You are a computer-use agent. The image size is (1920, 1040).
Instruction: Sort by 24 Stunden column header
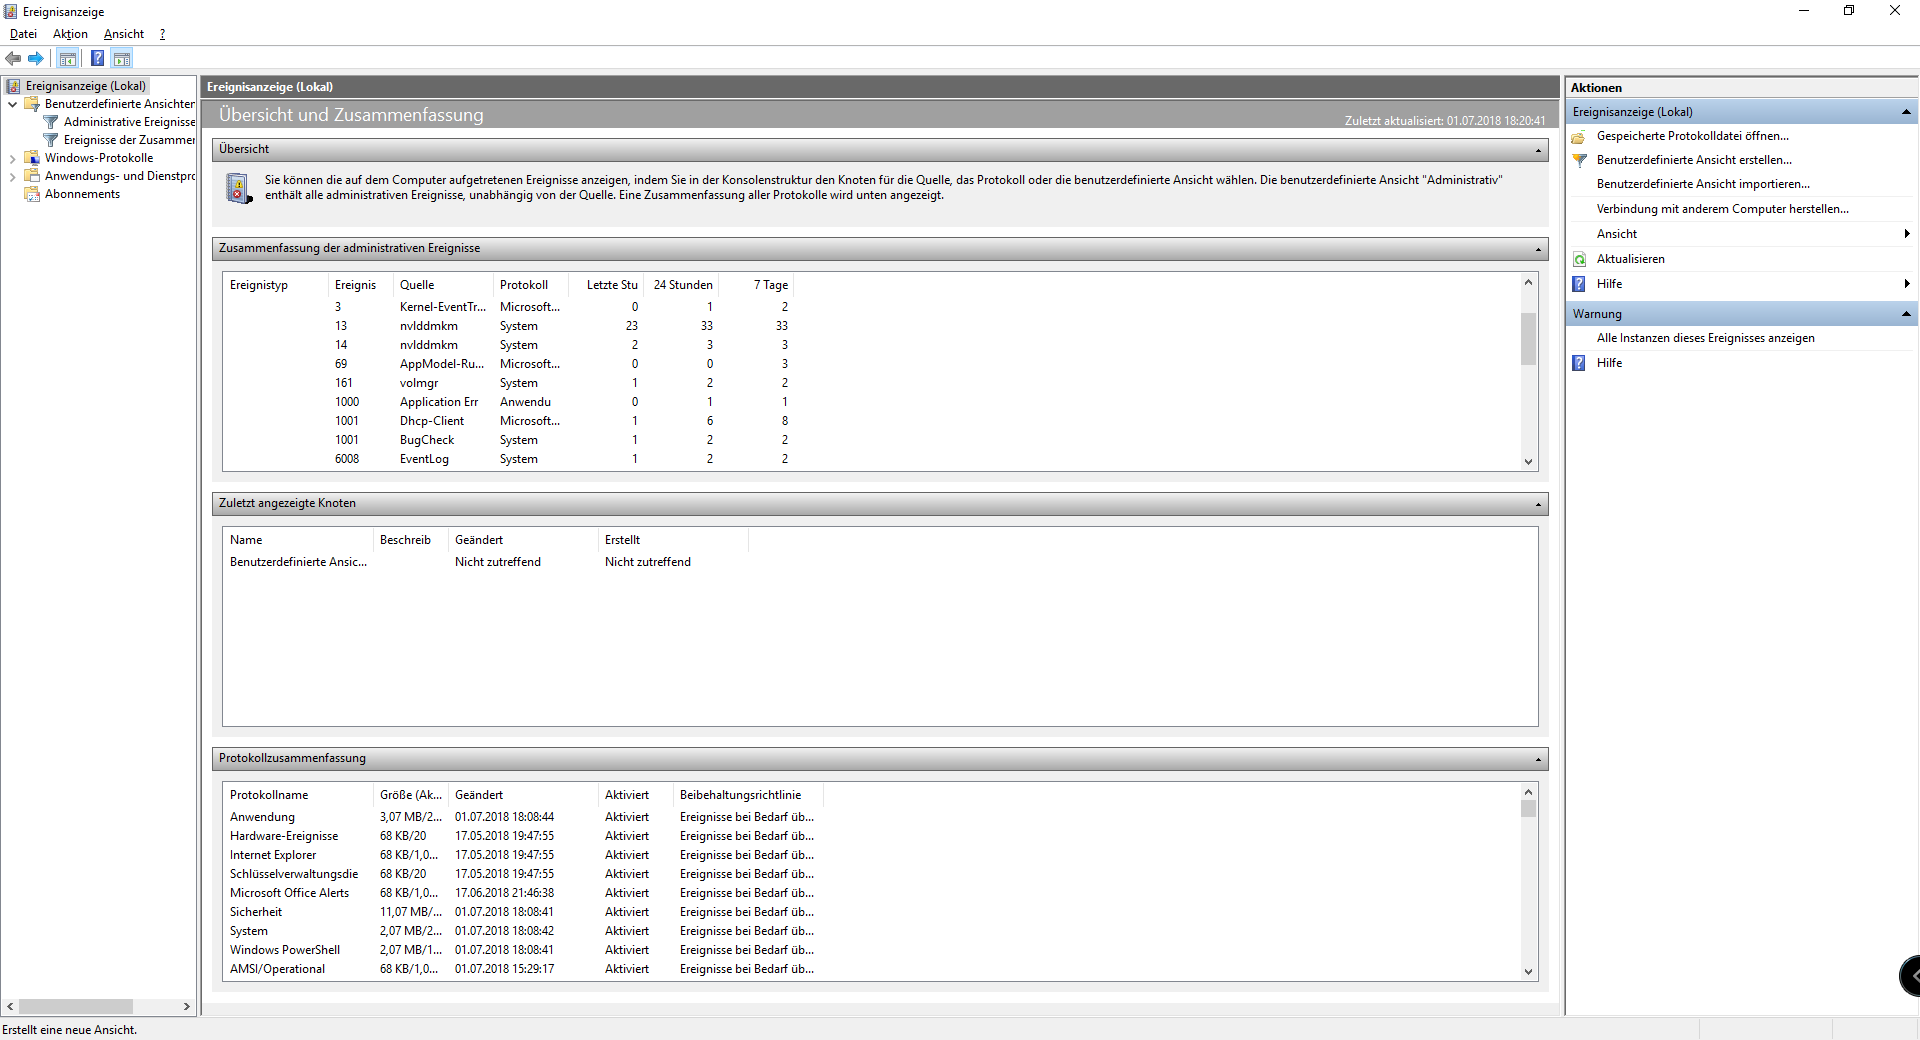pyautogui.click(x=682, y=285)
